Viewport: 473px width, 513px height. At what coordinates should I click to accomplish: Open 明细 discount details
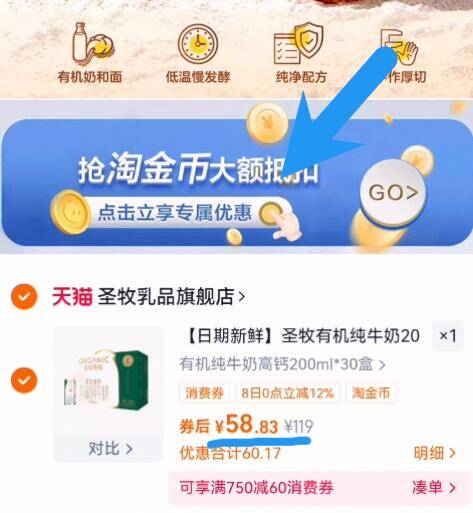[434, 453]
